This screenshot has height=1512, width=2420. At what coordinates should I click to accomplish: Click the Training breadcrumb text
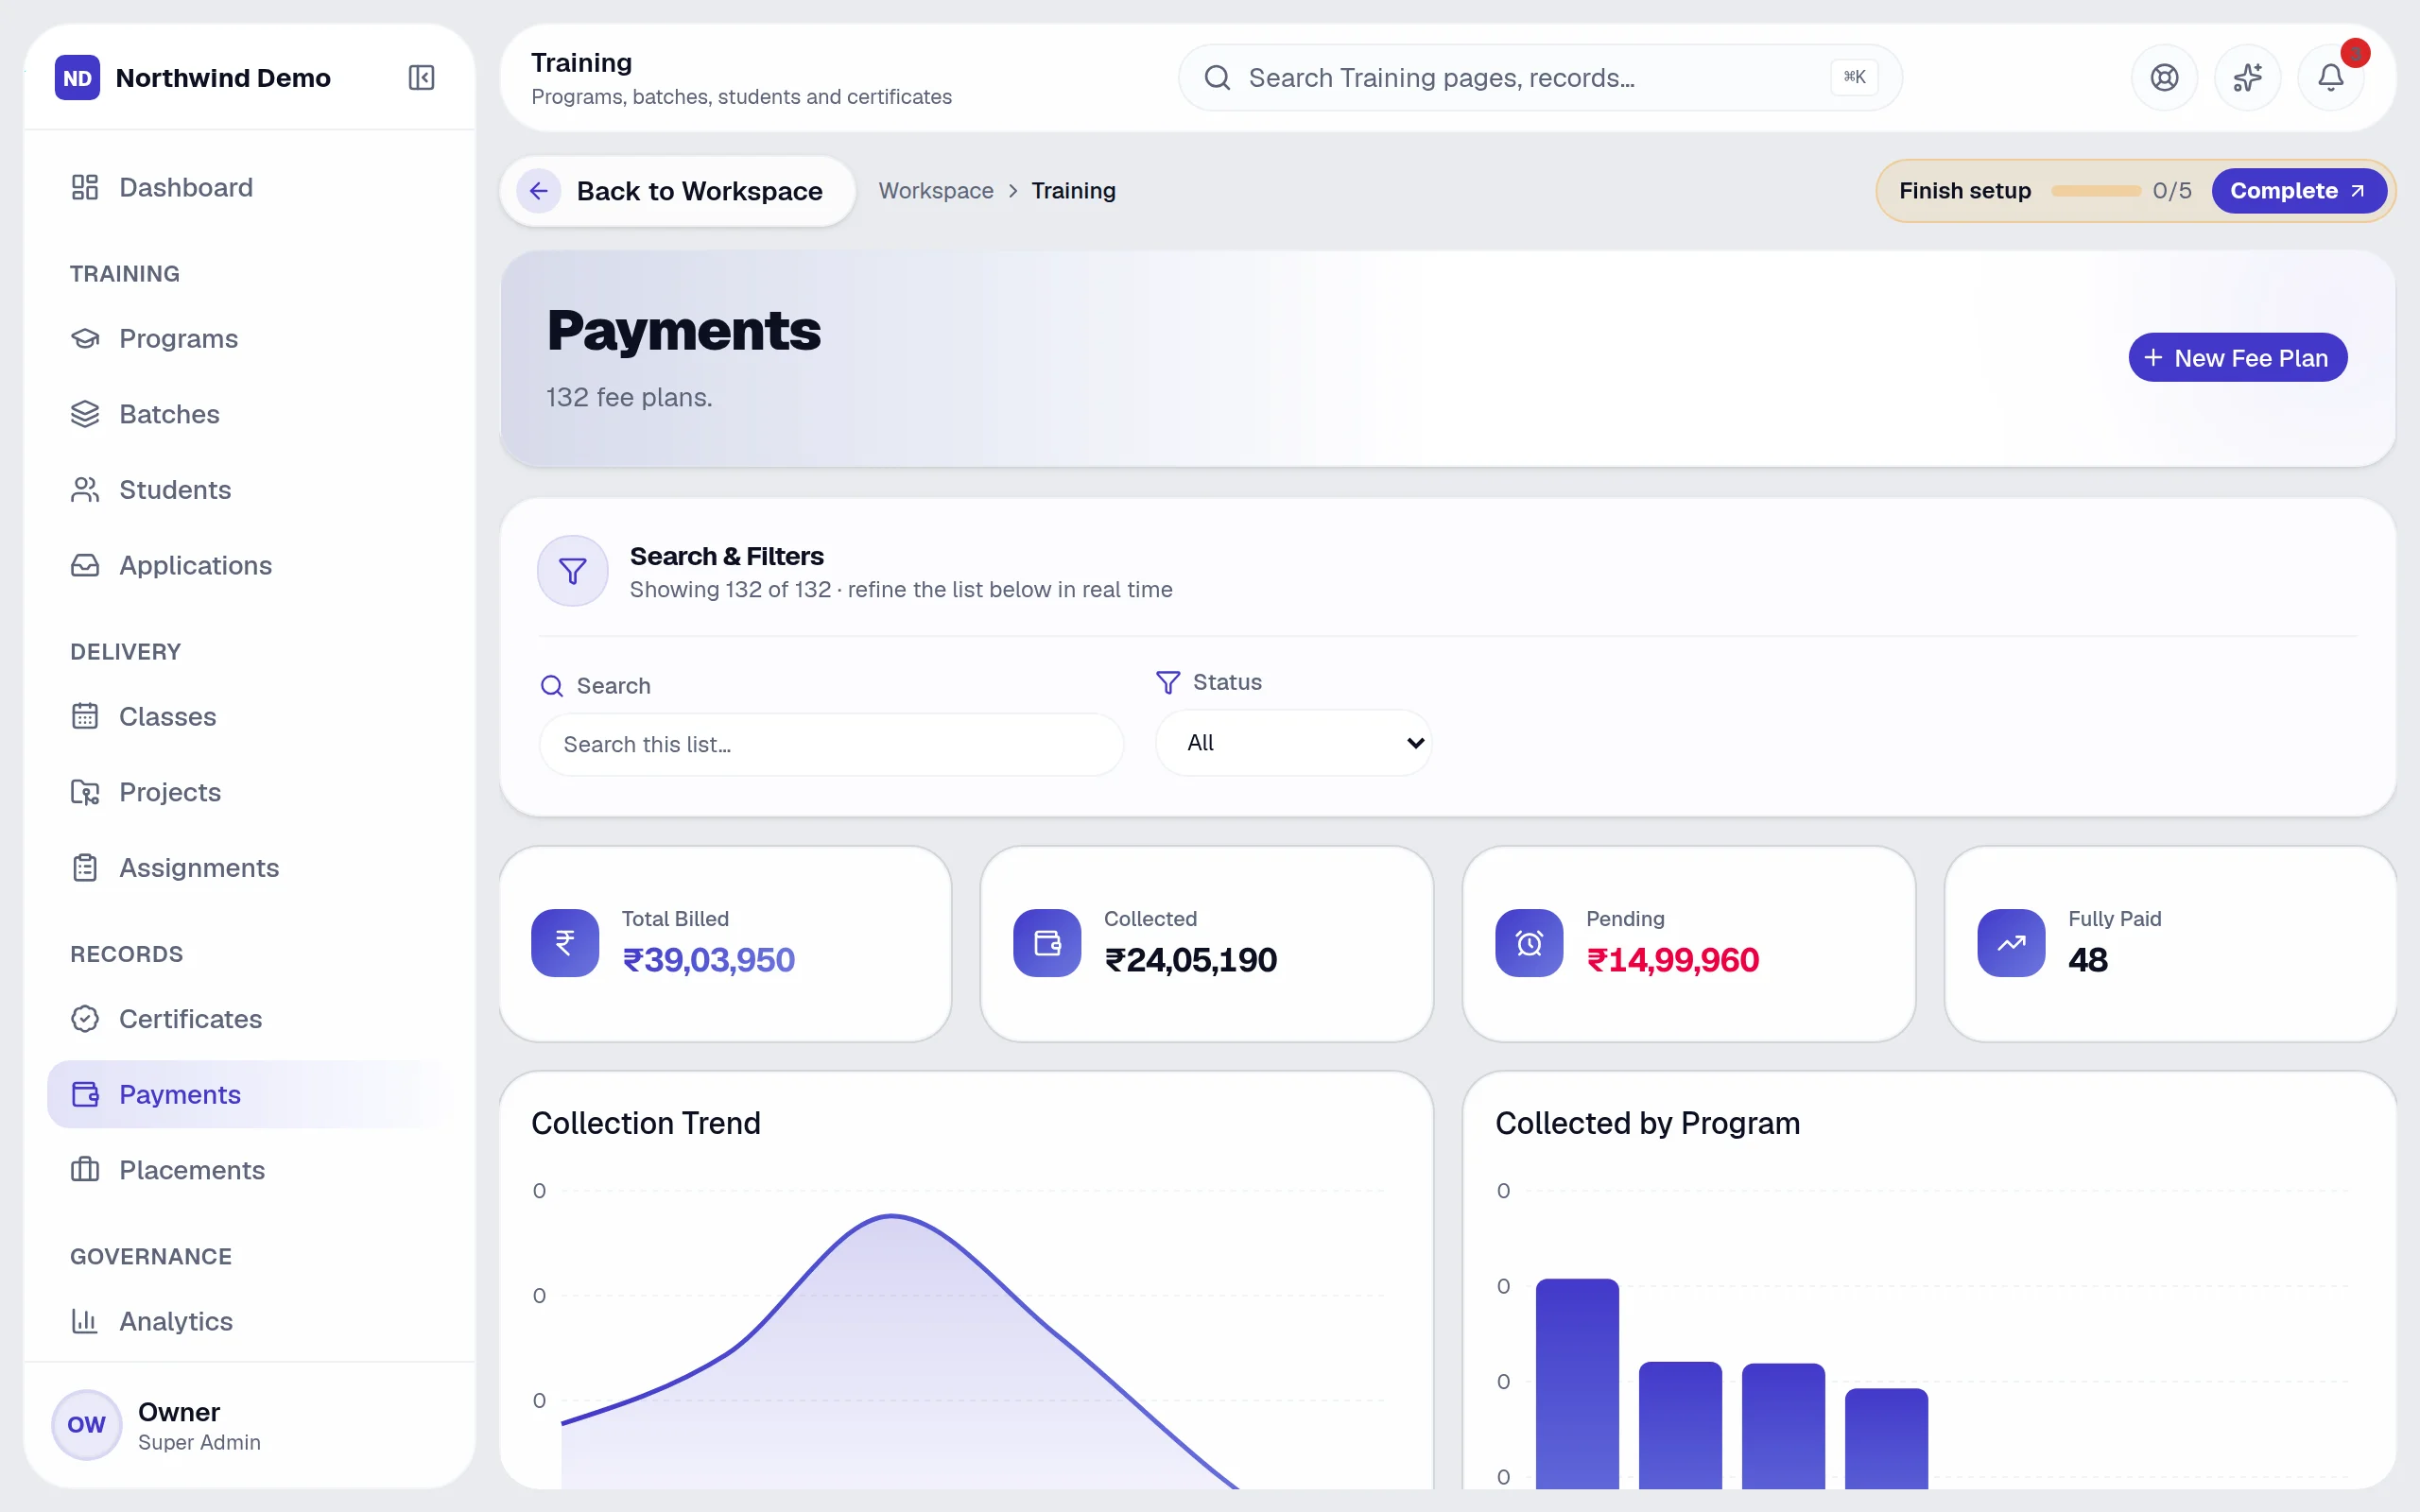[x=1073, y=191]
